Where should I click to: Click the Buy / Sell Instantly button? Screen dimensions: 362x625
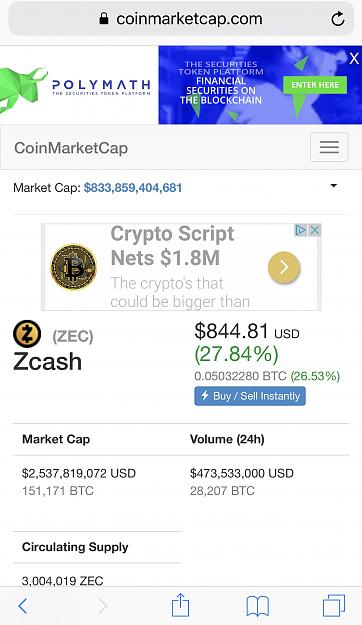(250, 396)
